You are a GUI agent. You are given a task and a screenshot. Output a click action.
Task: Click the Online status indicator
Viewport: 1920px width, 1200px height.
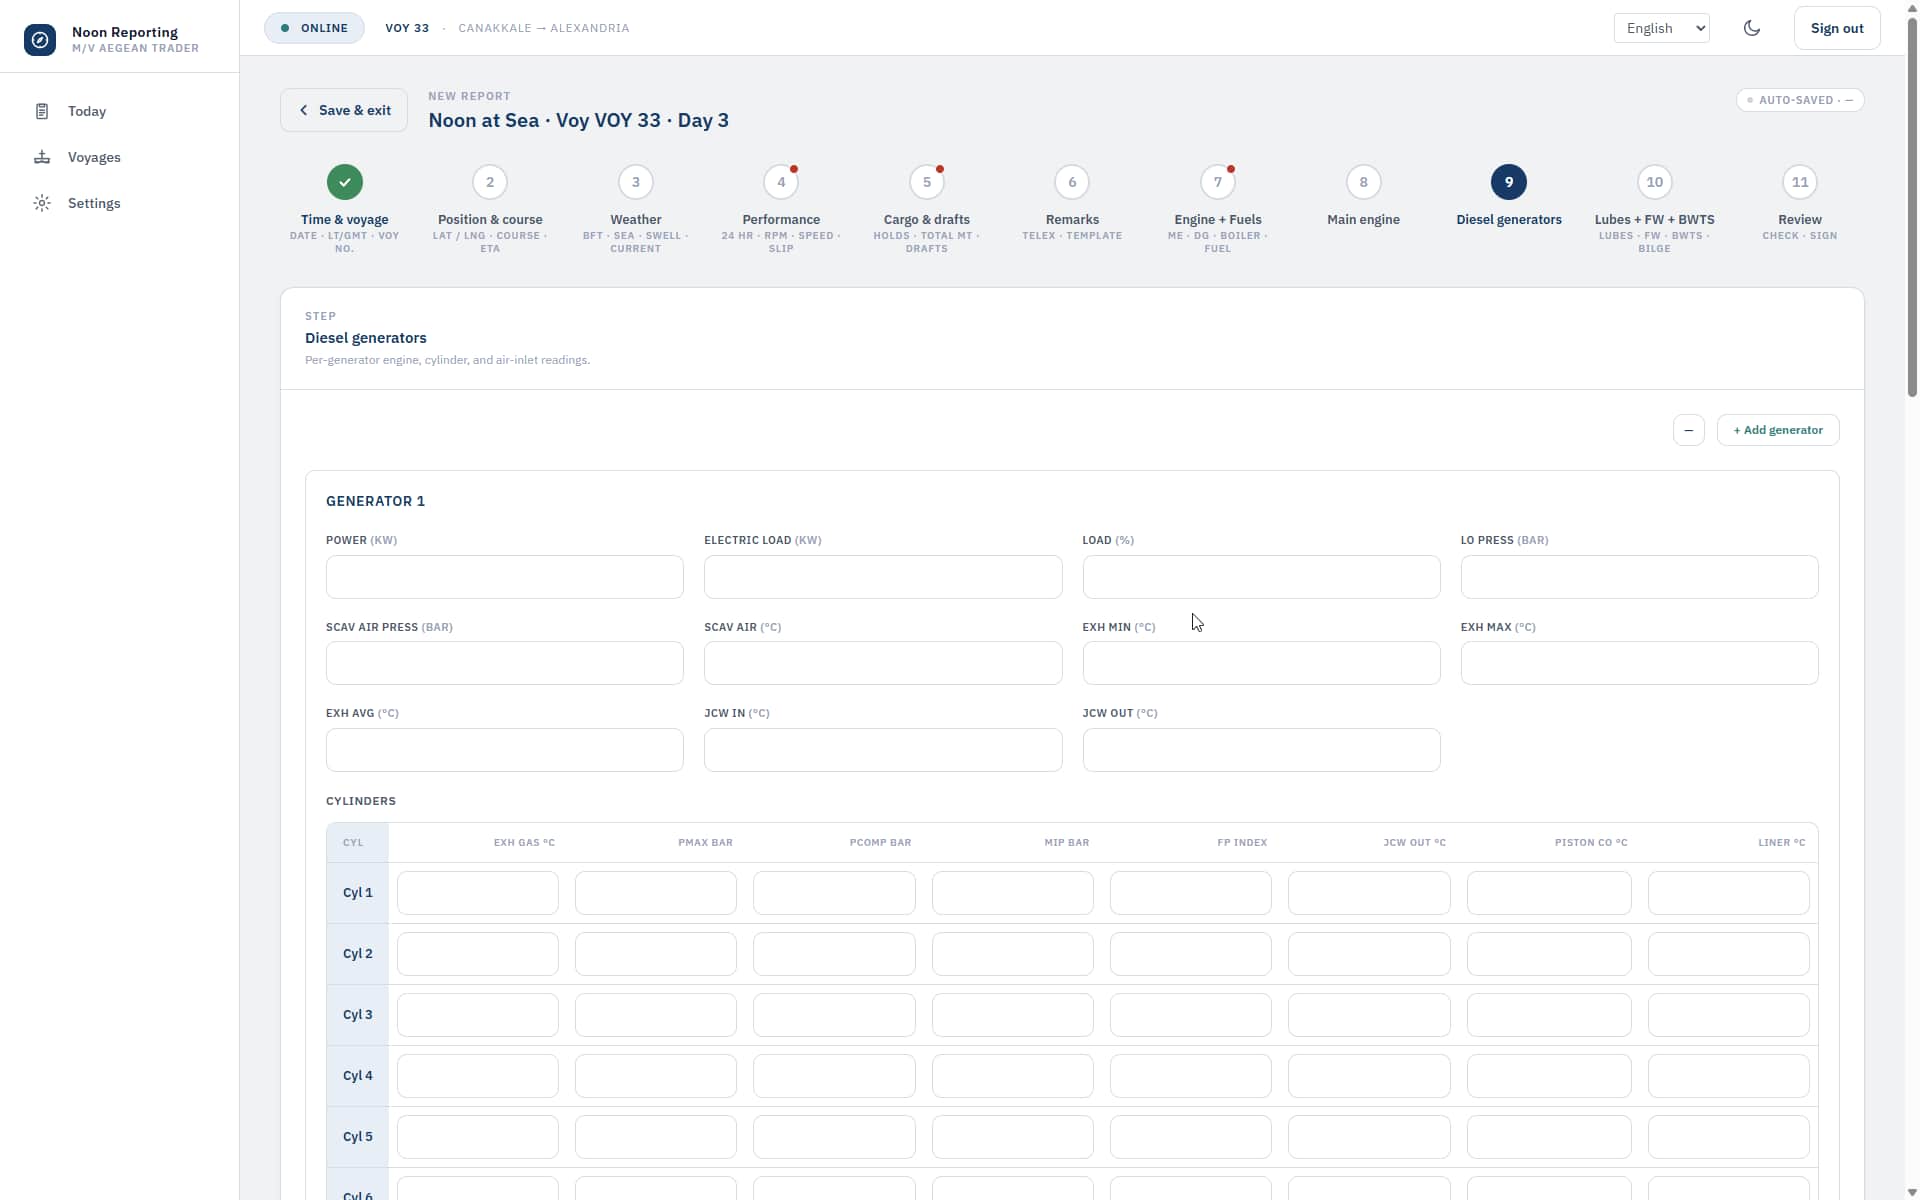tap(314, 28)
